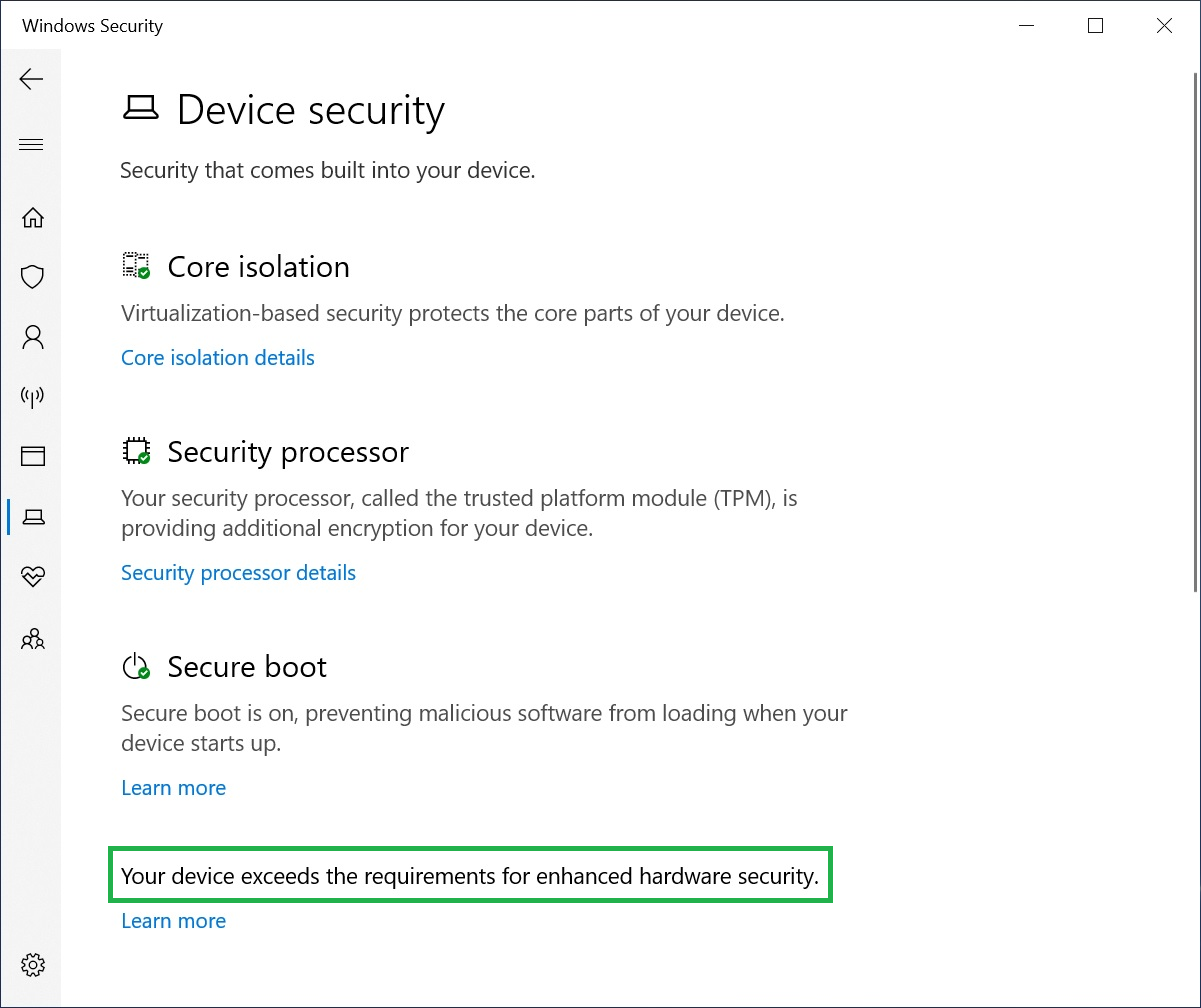Open Account protection person icon
The width and height of the screenshot is (1201, 1008).
(32, 337)
